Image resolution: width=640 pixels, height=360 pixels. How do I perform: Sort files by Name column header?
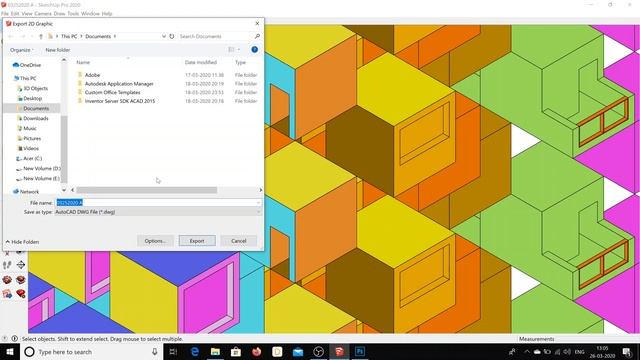[x=83, y=62]
